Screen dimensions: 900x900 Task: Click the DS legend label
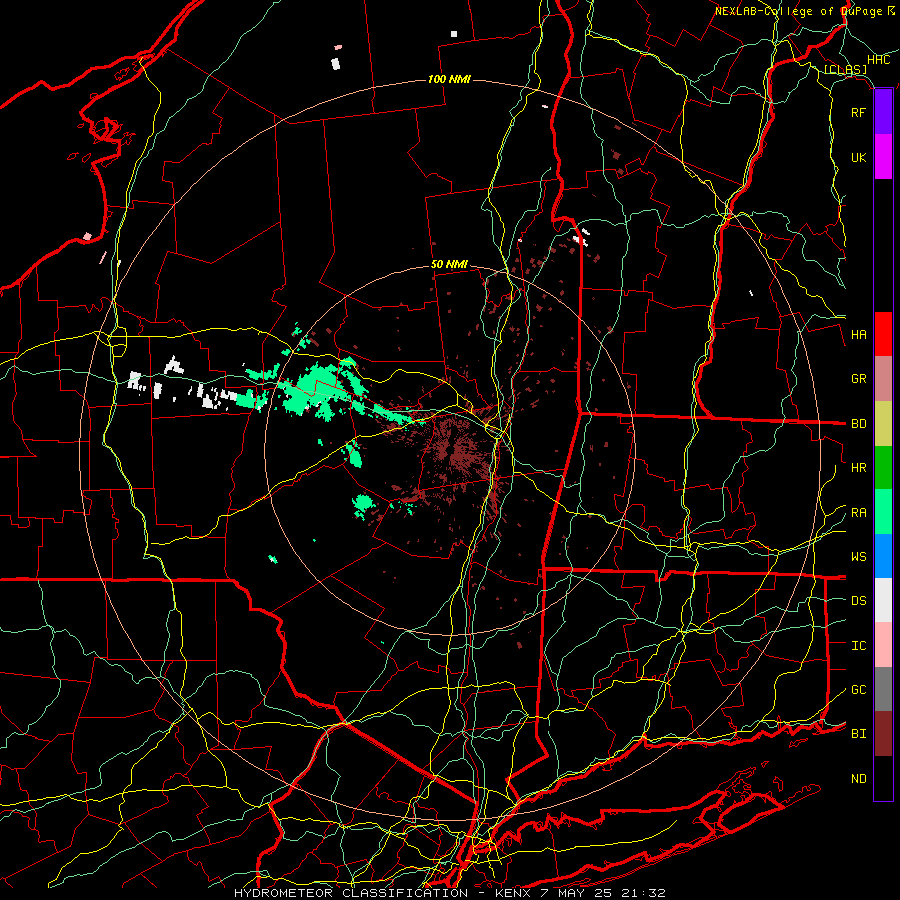click(858, 601)
